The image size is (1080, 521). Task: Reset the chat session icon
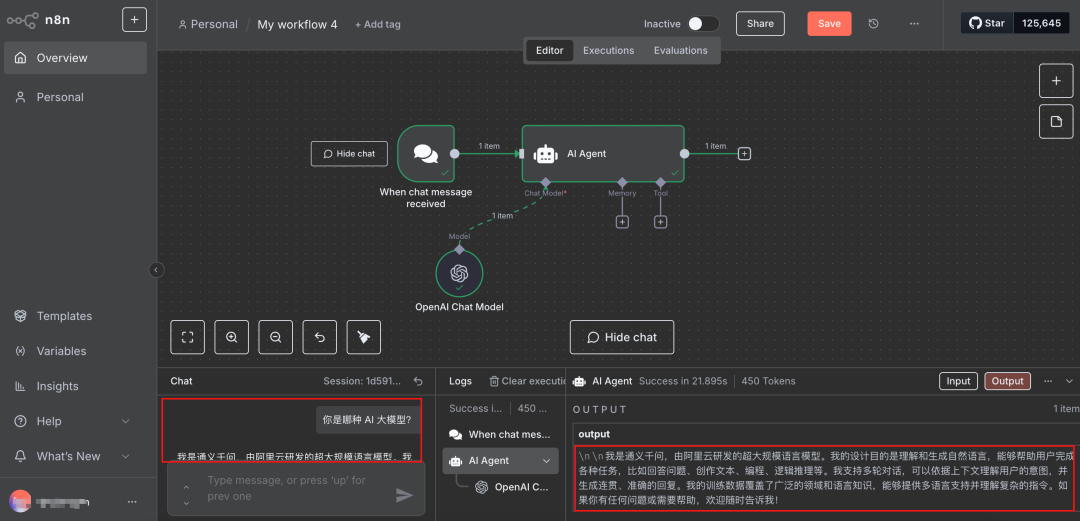417,381
